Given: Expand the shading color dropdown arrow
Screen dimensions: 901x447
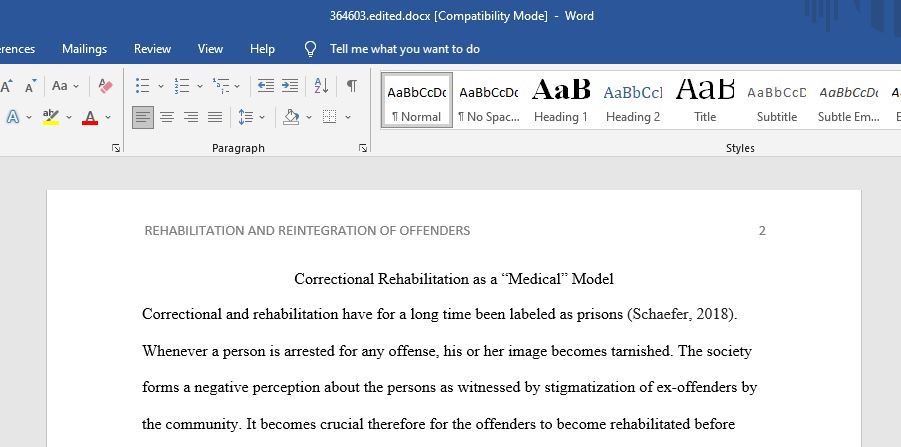Looking at the screenshot, I should (309, 117).
